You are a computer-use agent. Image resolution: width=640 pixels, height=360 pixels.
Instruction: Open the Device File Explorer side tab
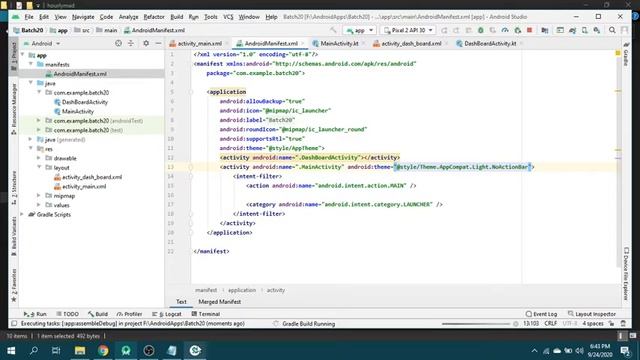click(626, 274)
